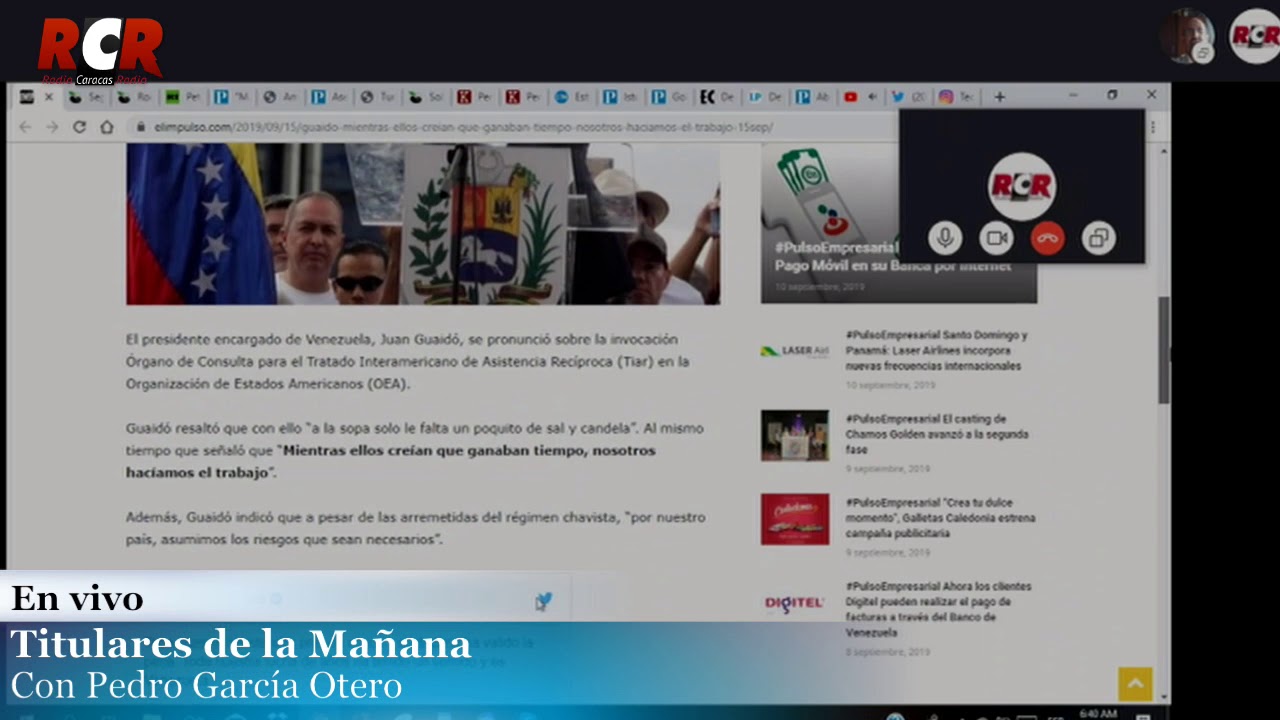Switch to the EC 'De' browser tab
Image resolution: width=1280 pixels, height=720 pixels.
(718, 97)
